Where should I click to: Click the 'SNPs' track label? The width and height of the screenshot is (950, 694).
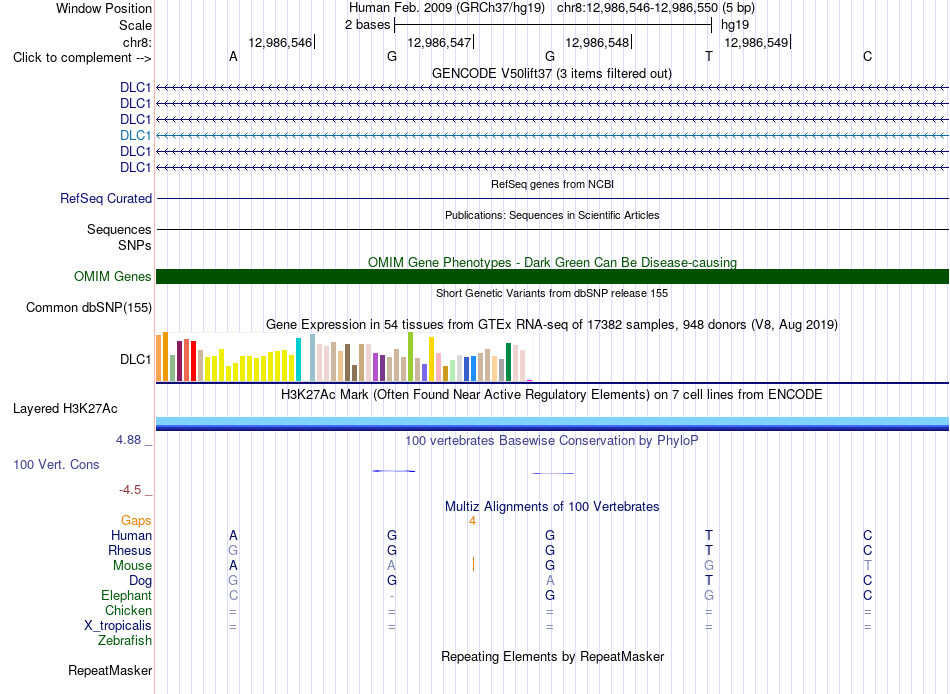pos(135,245)
